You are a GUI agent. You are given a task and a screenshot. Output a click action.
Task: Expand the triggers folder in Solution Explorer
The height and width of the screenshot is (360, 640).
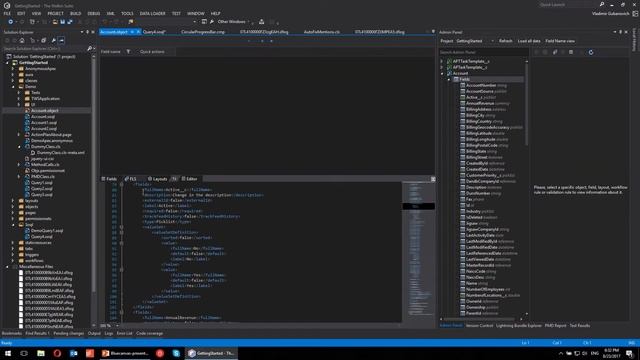pyautogui.click(x=13, y=255)
